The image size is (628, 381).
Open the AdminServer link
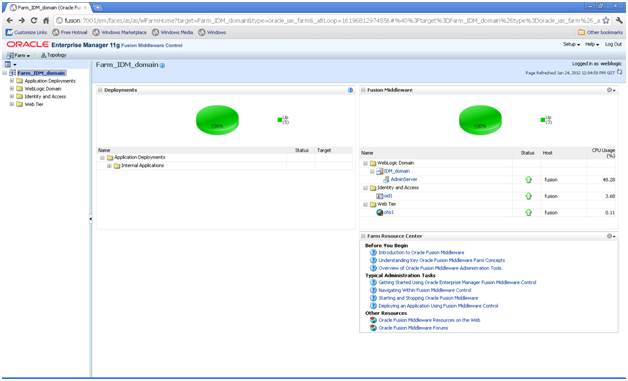404,179
